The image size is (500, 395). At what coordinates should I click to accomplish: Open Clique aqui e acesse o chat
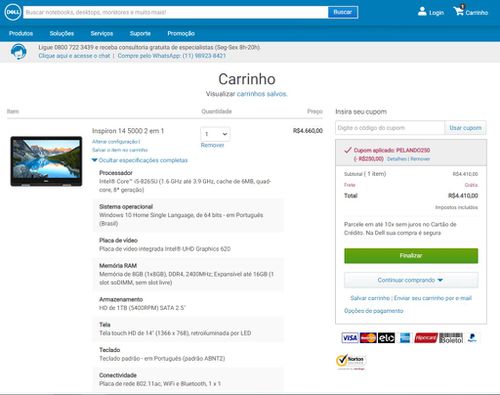74,56
